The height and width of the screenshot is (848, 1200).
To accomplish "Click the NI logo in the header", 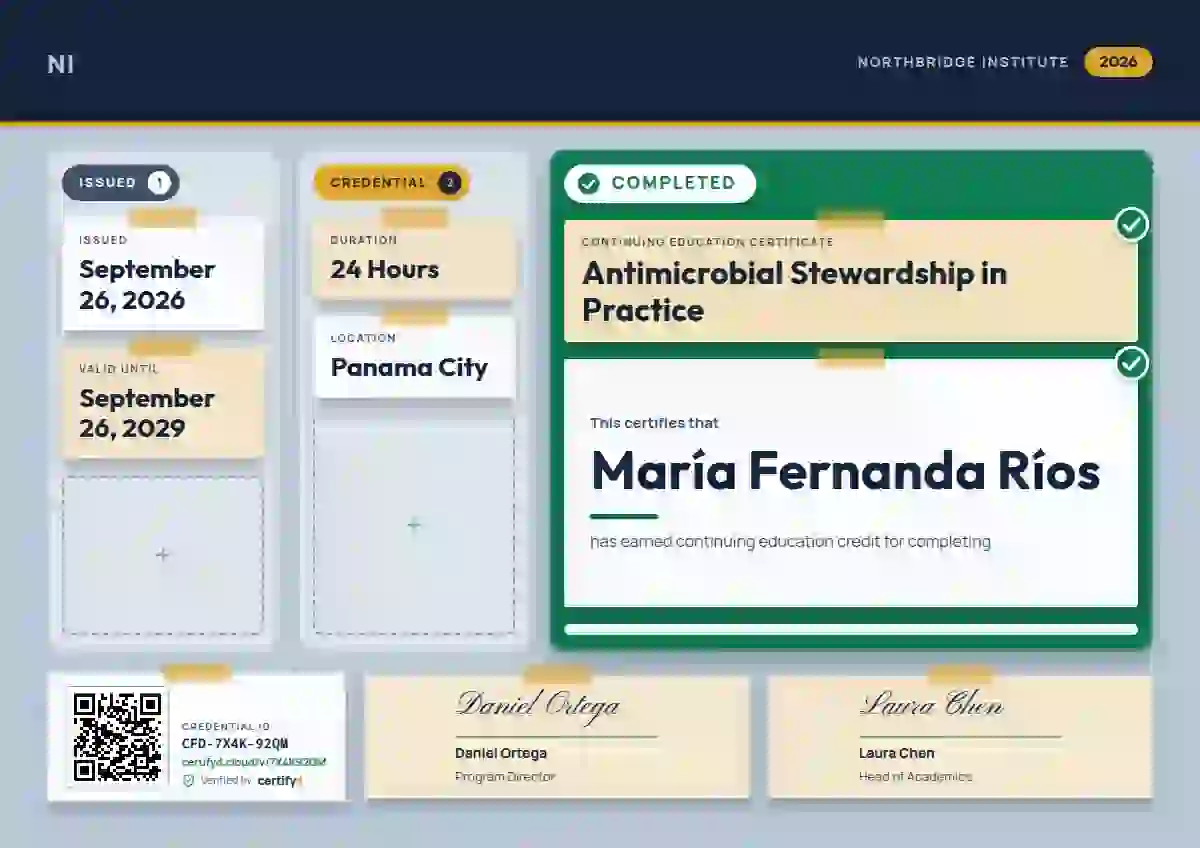I will pos(60,64).
